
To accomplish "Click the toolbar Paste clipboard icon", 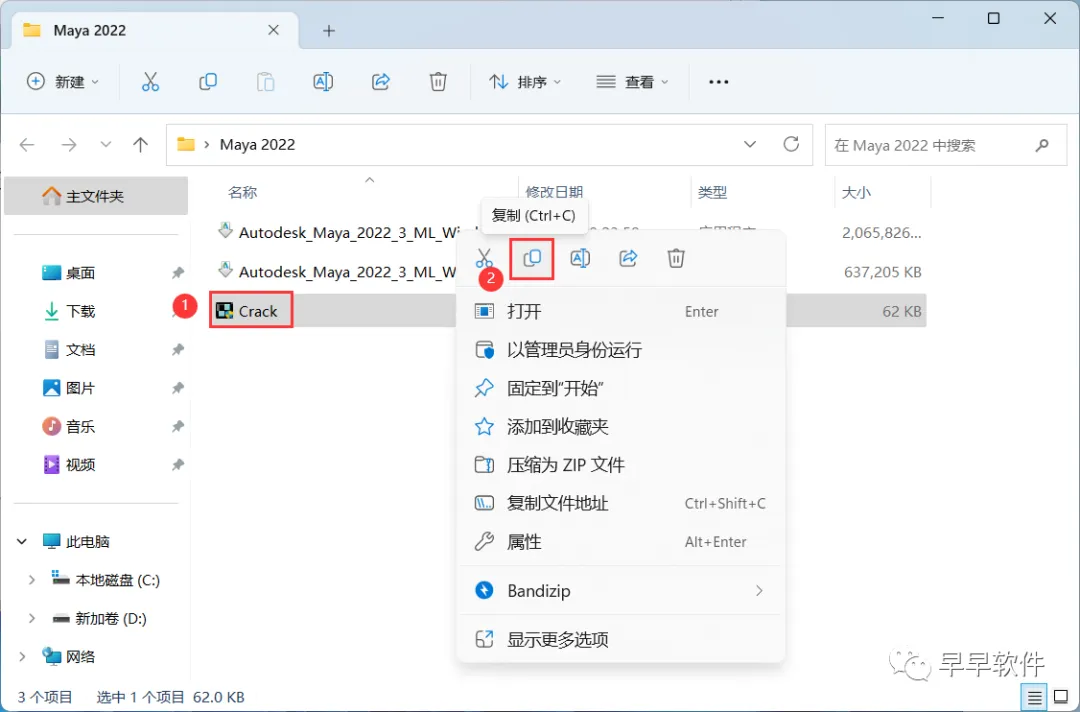I will (x=265, y=82).
